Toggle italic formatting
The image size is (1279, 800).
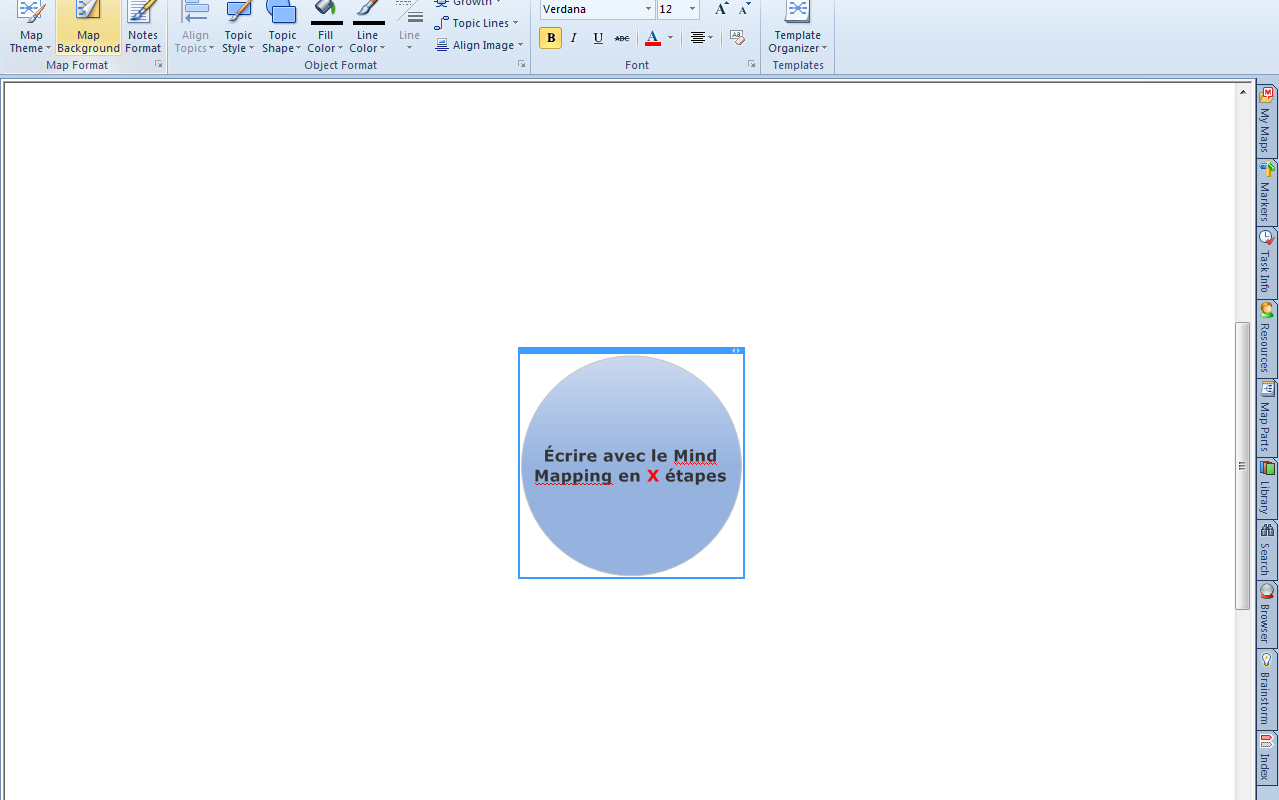tap(574, 38)
